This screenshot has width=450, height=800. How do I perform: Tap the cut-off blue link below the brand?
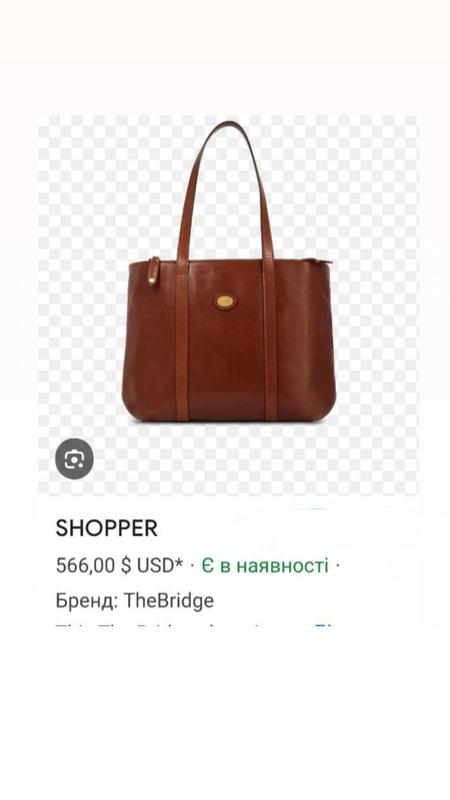click(x=323, y=624)
